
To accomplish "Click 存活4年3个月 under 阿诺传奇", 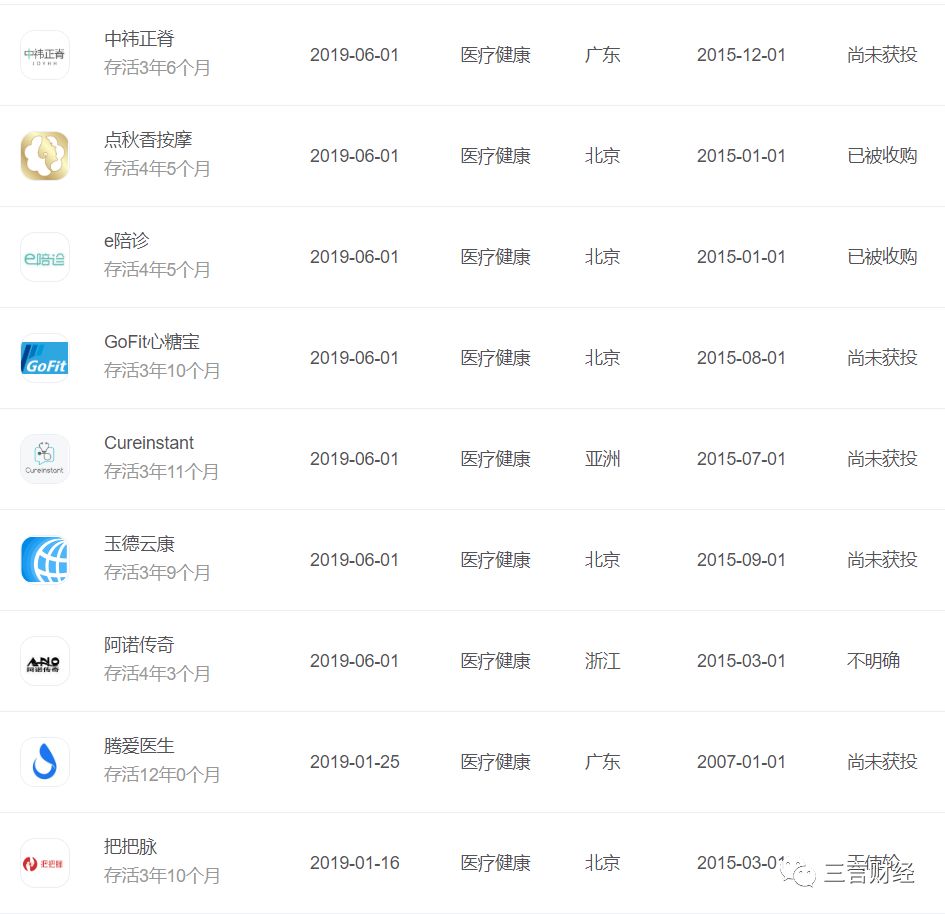I will [157, 674].
